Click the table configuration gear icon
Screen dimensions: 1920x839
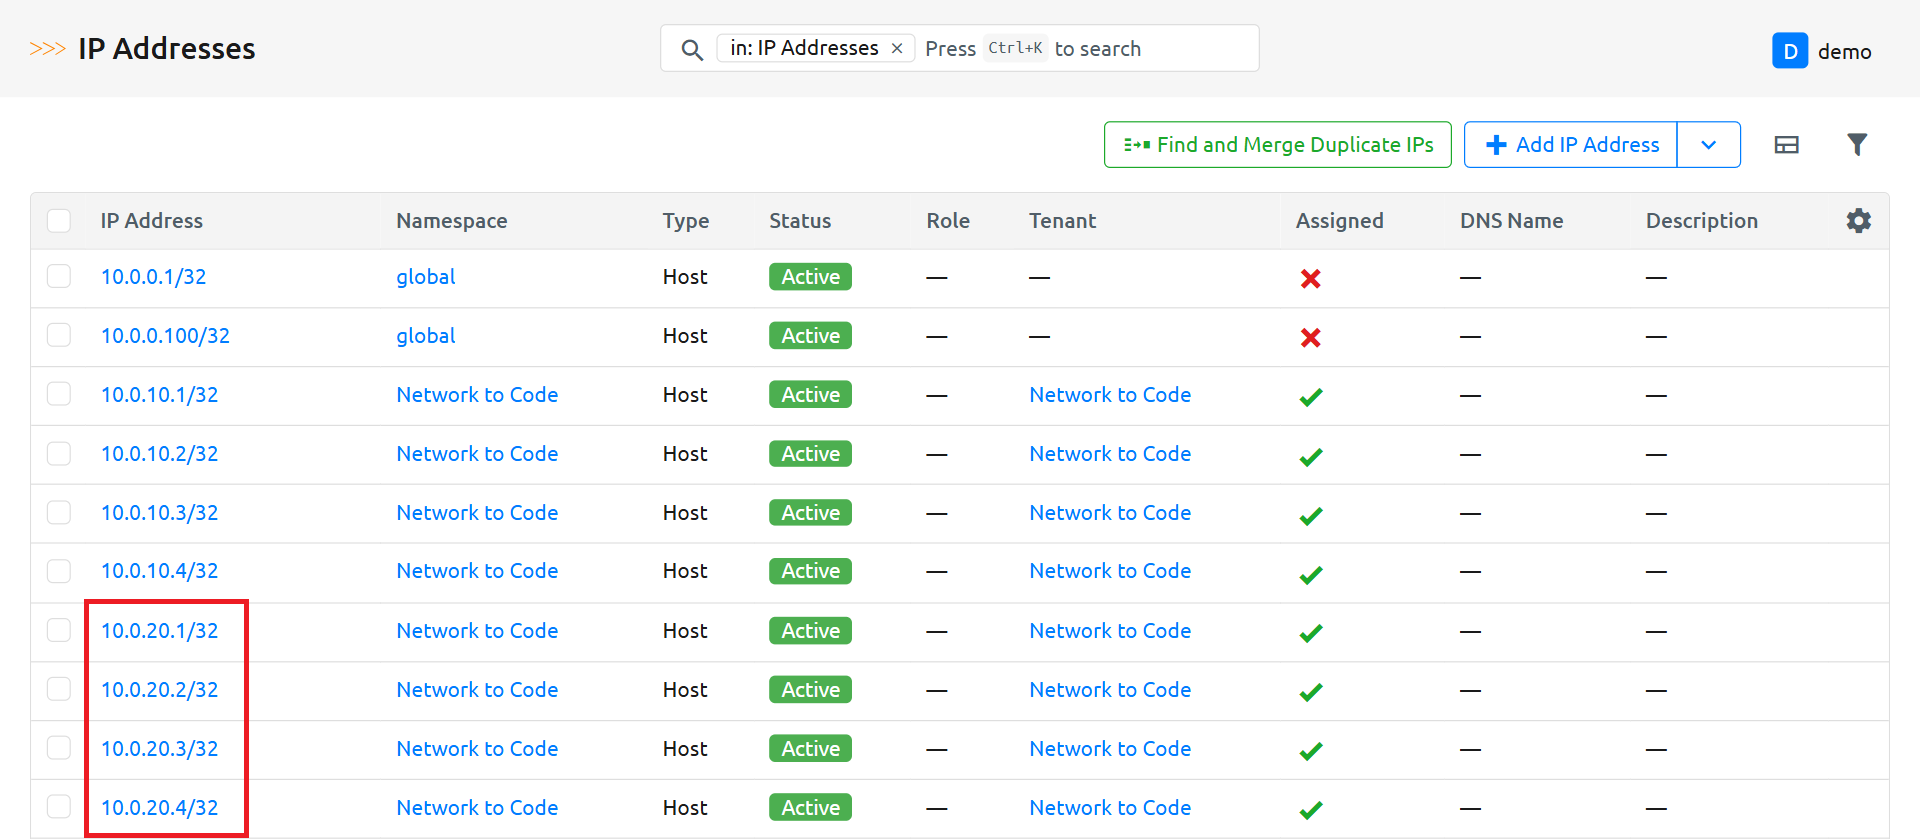click(1858, 221)
